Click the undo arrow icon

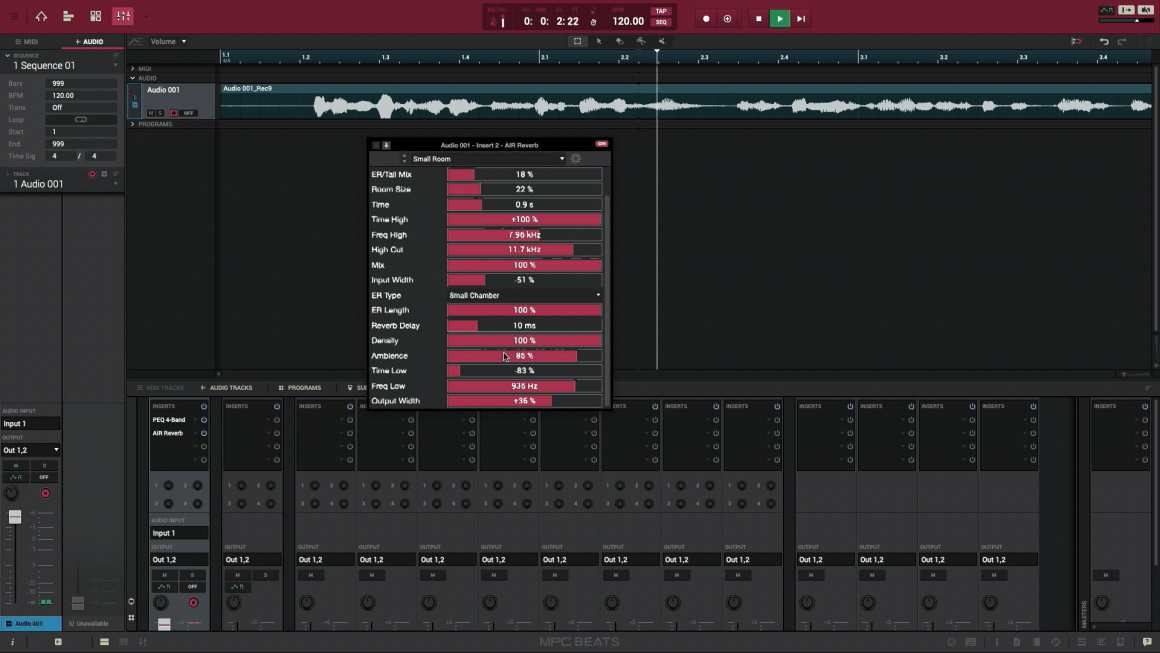(1104, 42)
